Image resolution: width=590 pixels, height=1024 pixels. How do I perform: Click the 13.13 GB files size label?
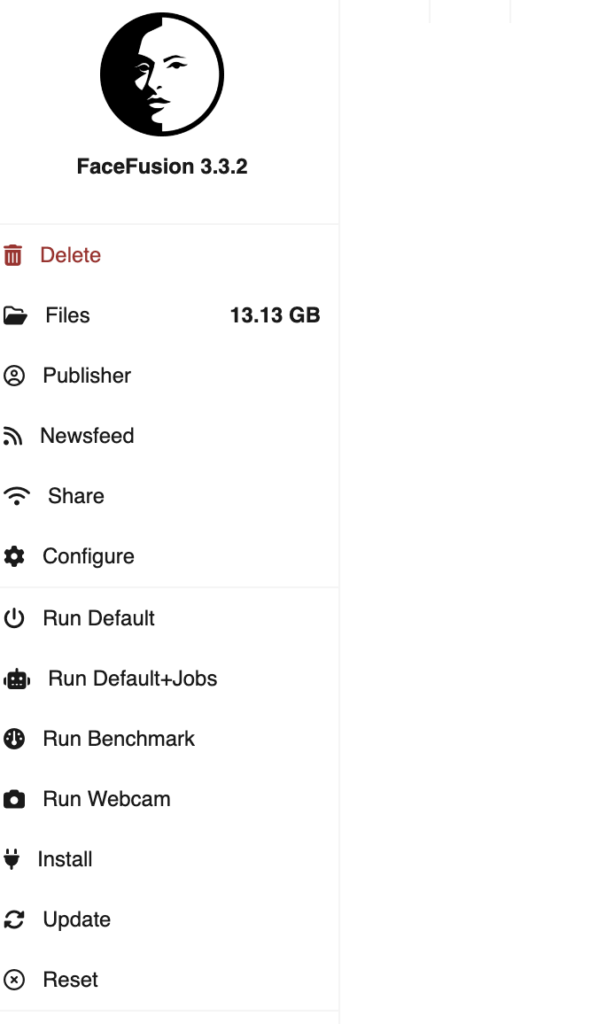[x=275, y=315]
